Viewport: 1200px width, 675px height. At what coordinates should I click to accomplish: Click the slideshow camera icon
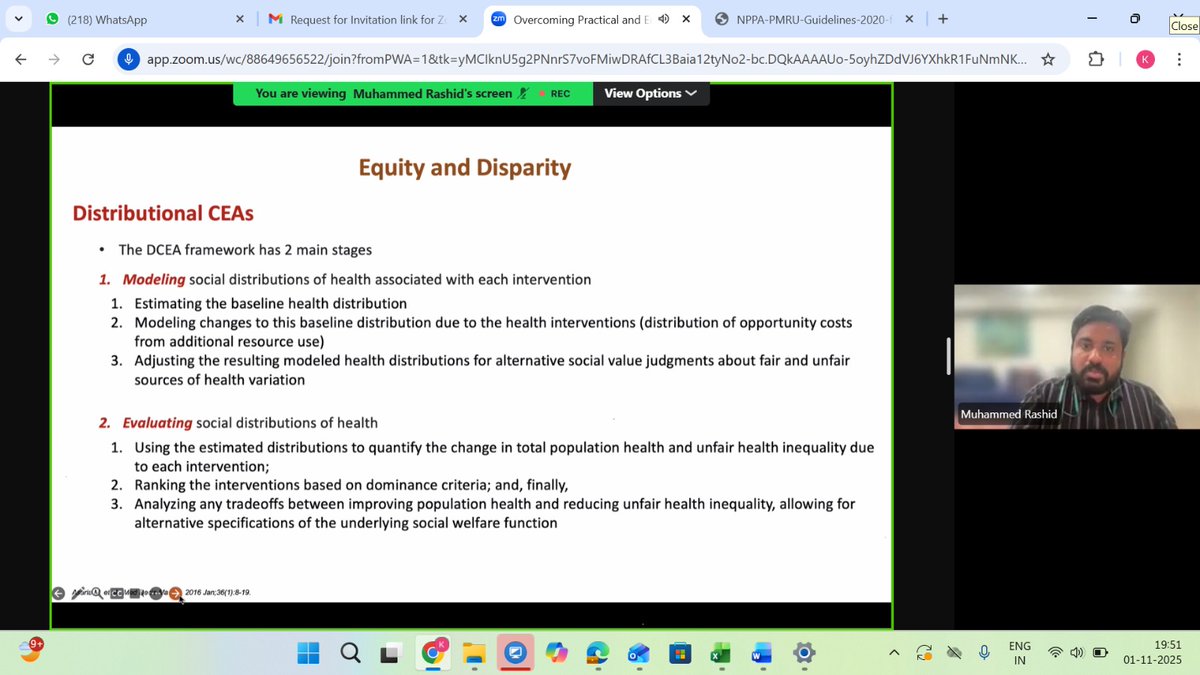click(x=136, y=593)
